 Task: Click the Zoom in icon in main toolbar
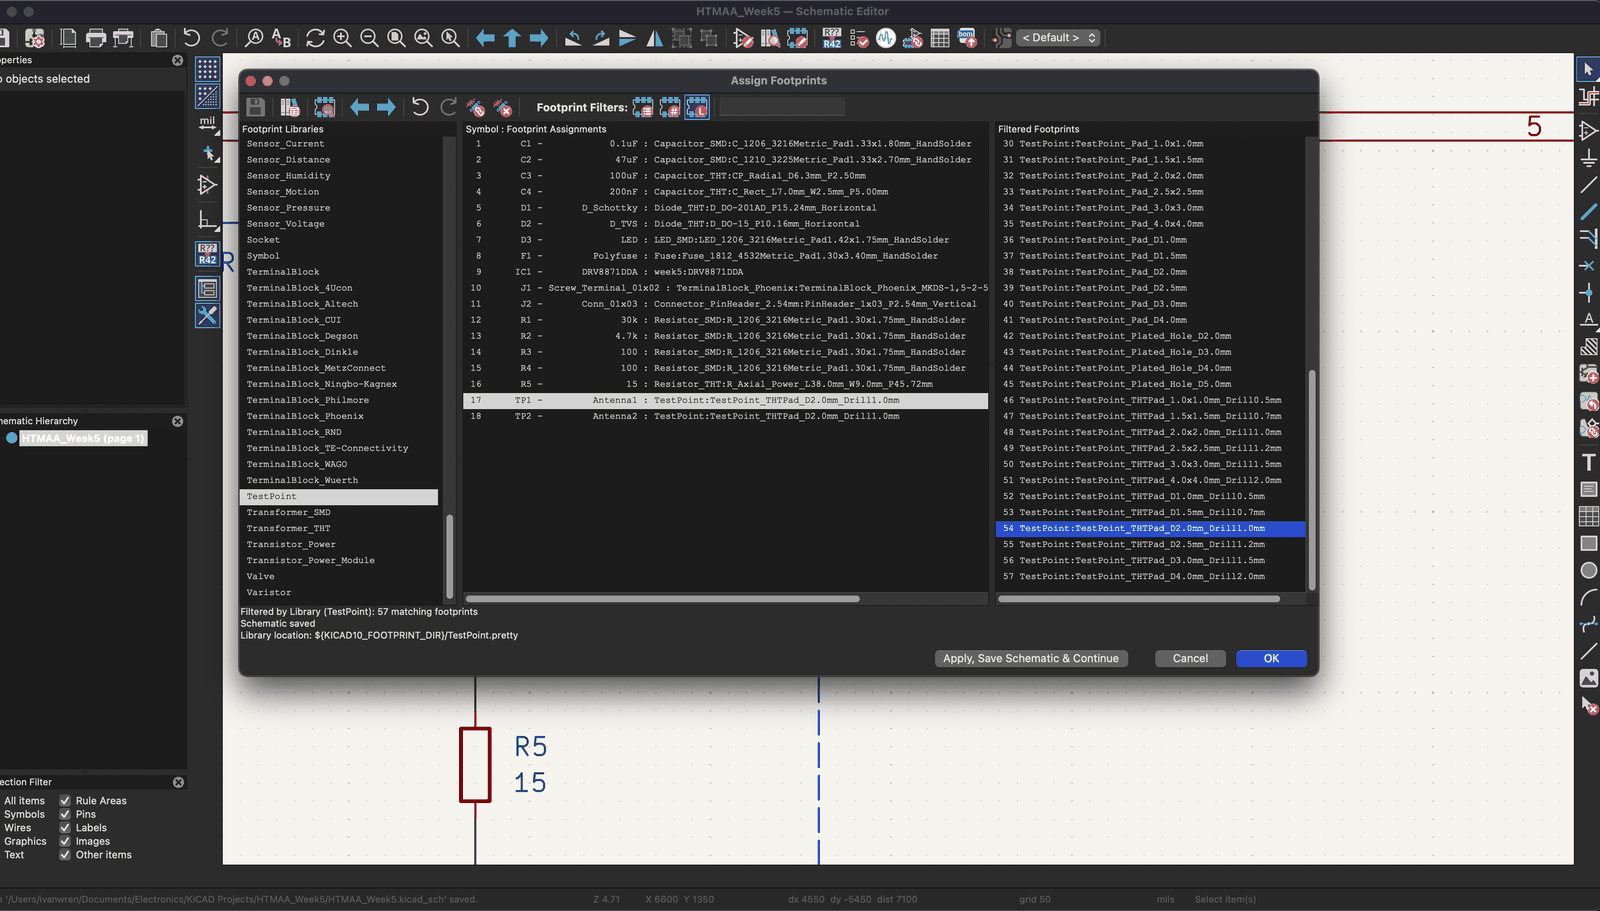pyautogui.click(x=342, y=38)
